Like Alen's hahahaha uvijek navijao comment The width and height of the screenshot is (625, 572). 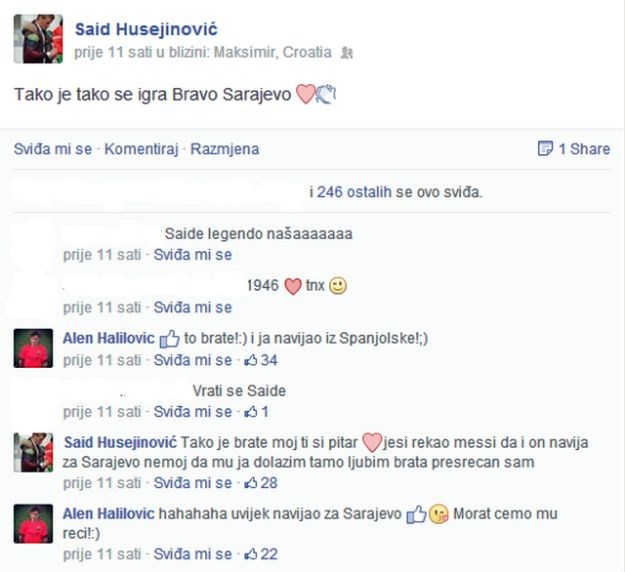point(193,554)
